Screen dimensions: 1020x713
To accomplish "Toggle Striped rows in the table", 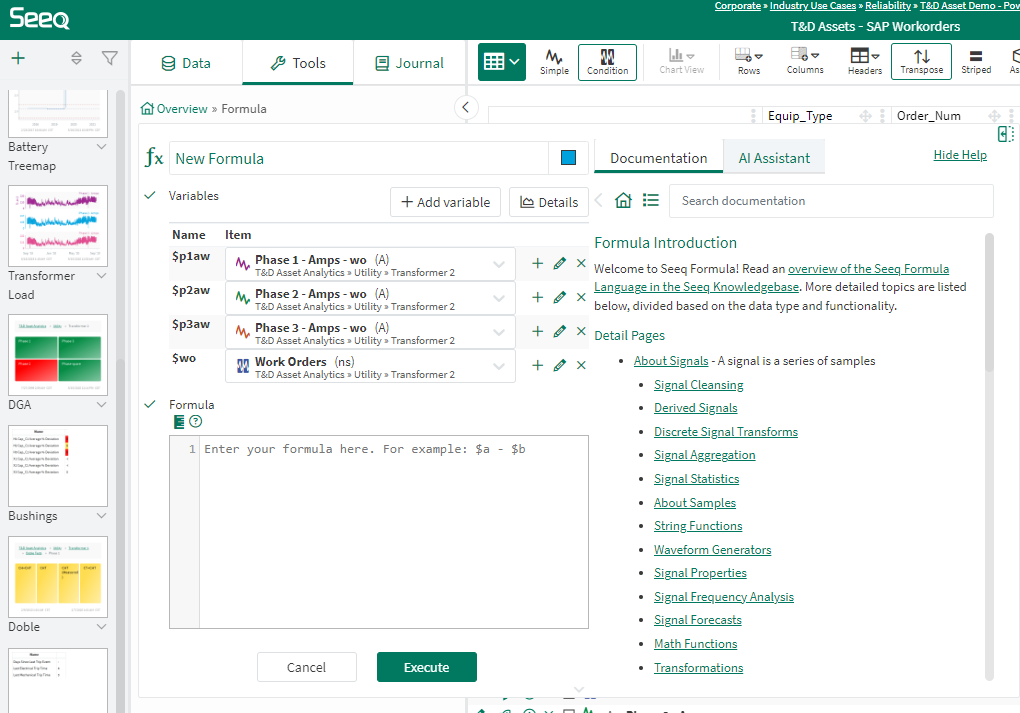I will [x=976, y=61].
